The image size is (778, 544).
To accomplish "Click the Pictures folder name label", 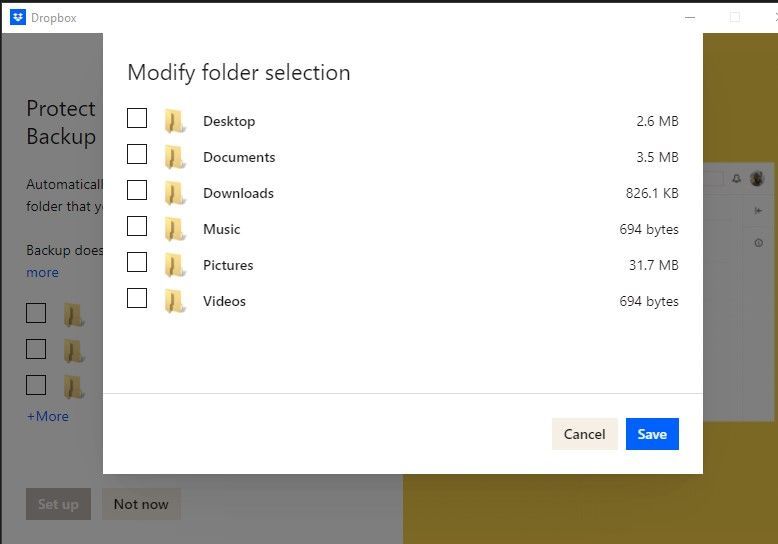I will 228,265.
